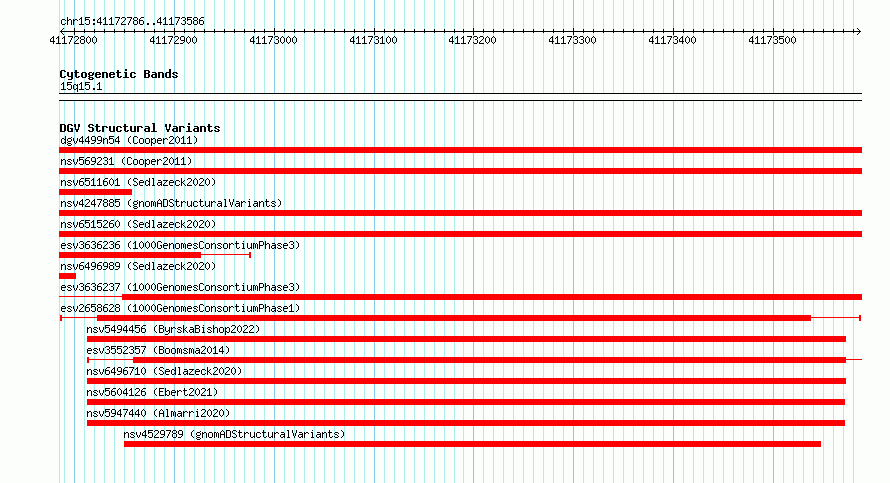Click the red bar under nsv569231

[460, 171]
